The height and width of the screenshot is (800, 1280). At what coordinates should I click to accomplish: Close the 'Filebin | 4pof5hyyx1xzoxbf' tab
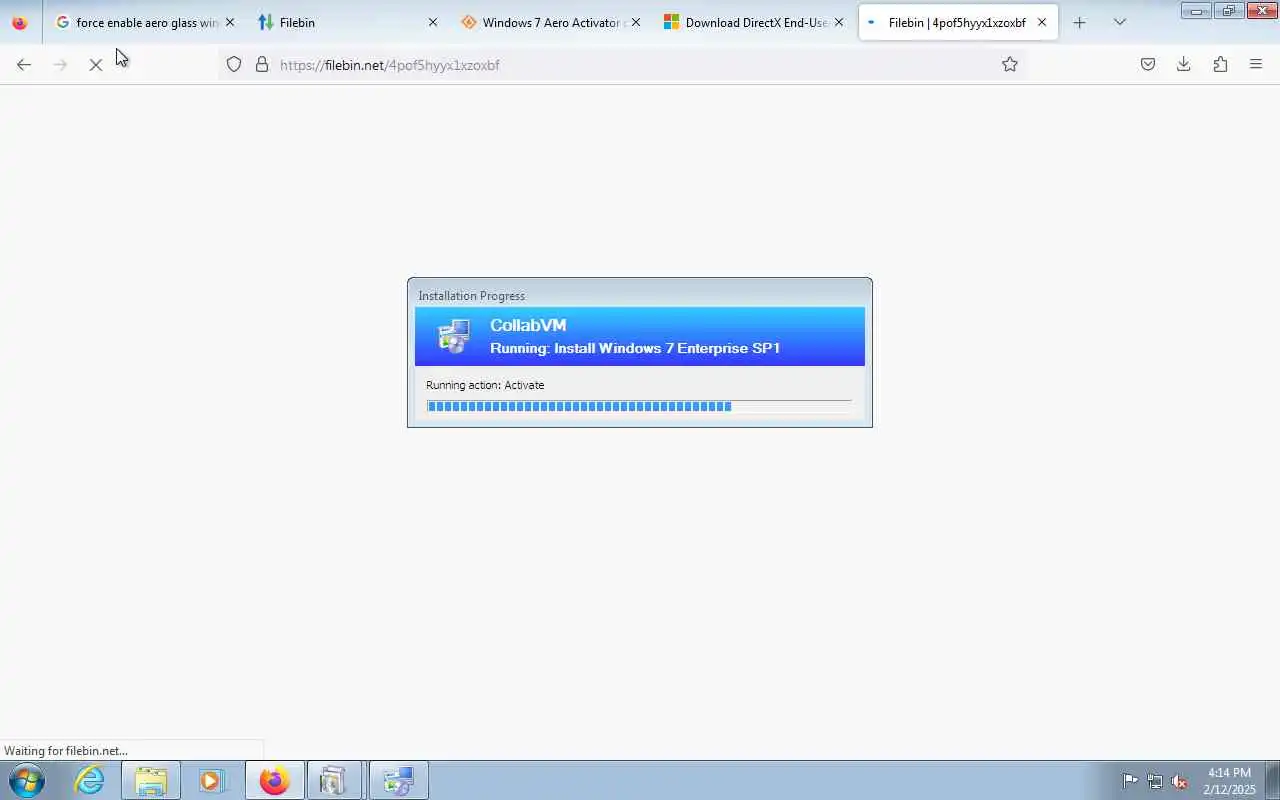(1042, 22)
